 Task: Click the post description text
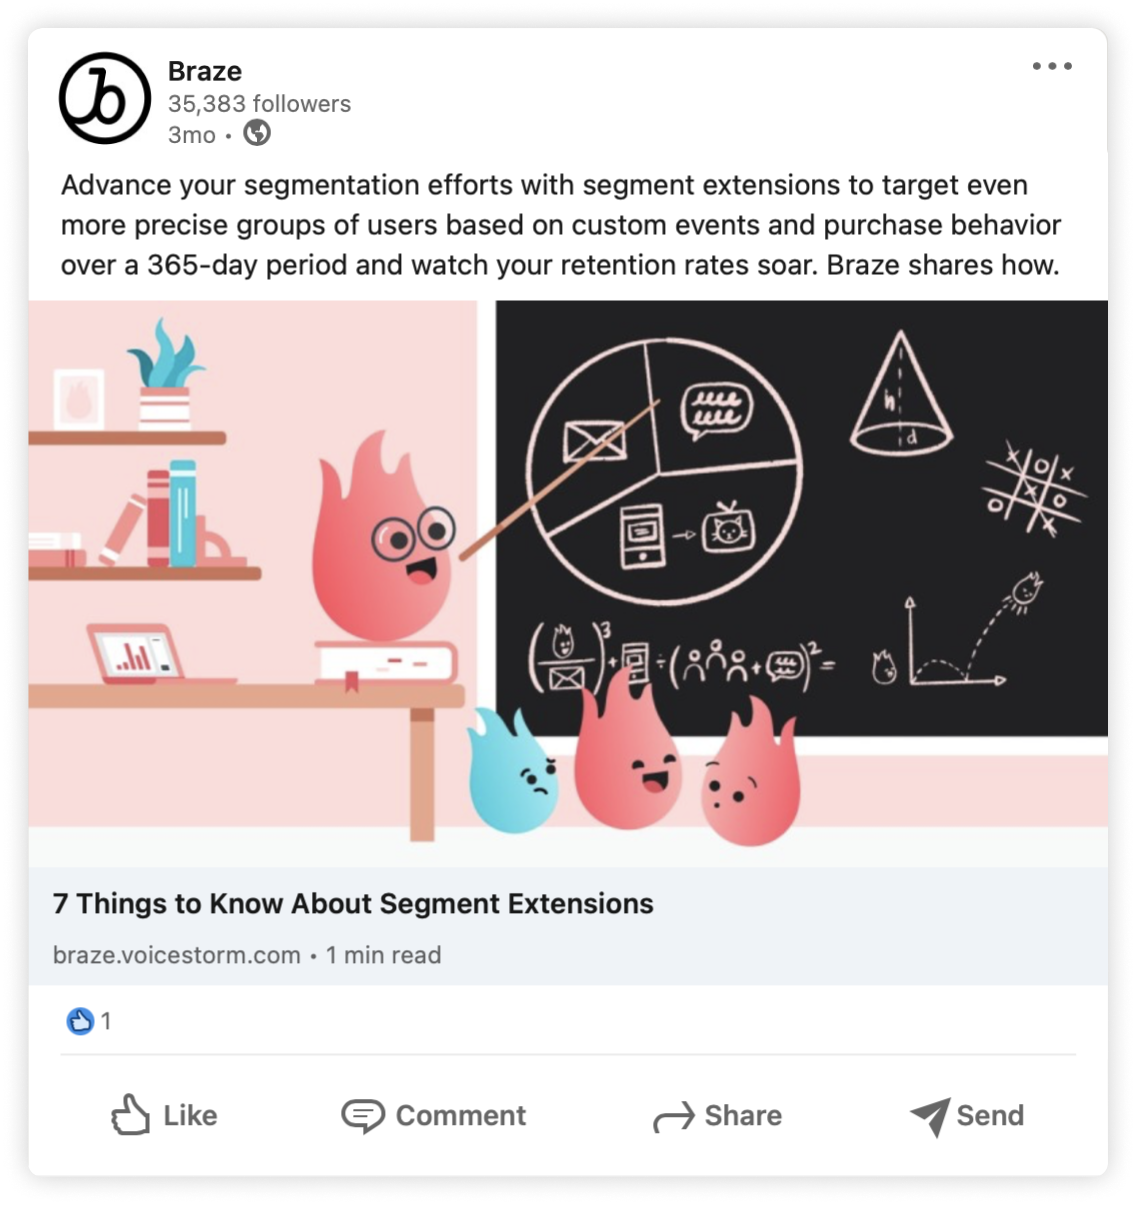pyautogui.click(x=560, y=225)
